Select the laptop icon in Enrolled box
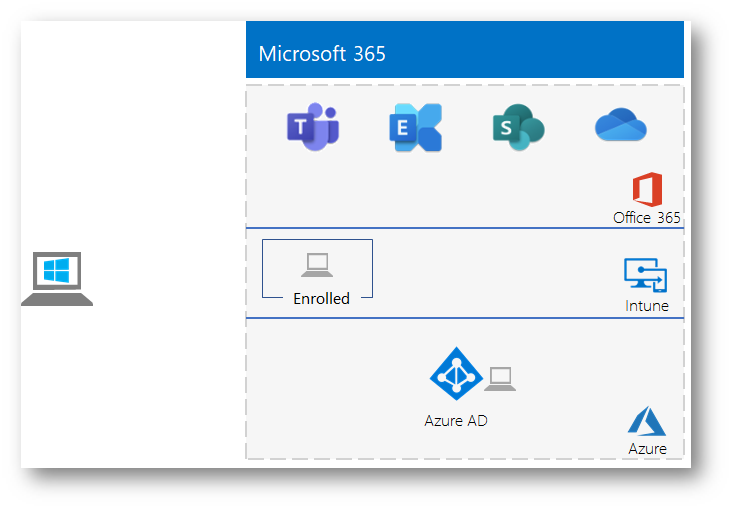This screenshot has width=733, height=510. (x=317, y=265)
